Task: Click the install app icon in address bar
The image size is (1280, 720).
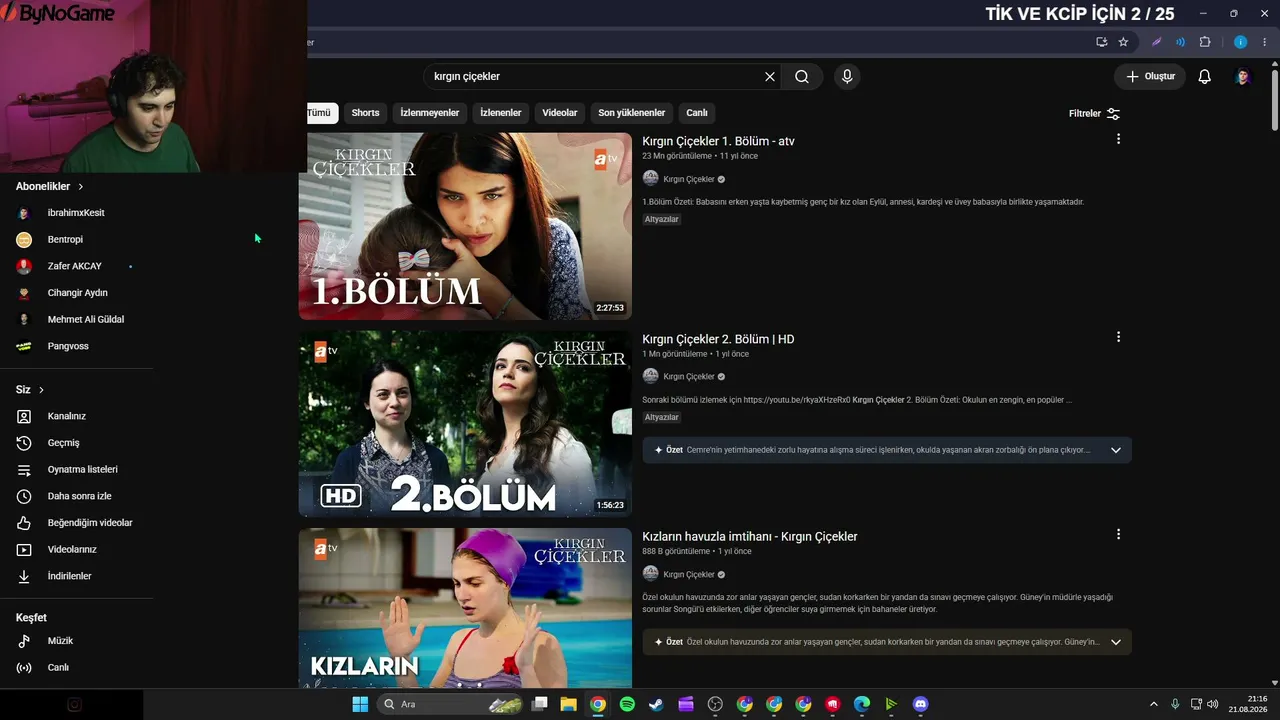Action: pyautogui.click(x=1101, y=42)
